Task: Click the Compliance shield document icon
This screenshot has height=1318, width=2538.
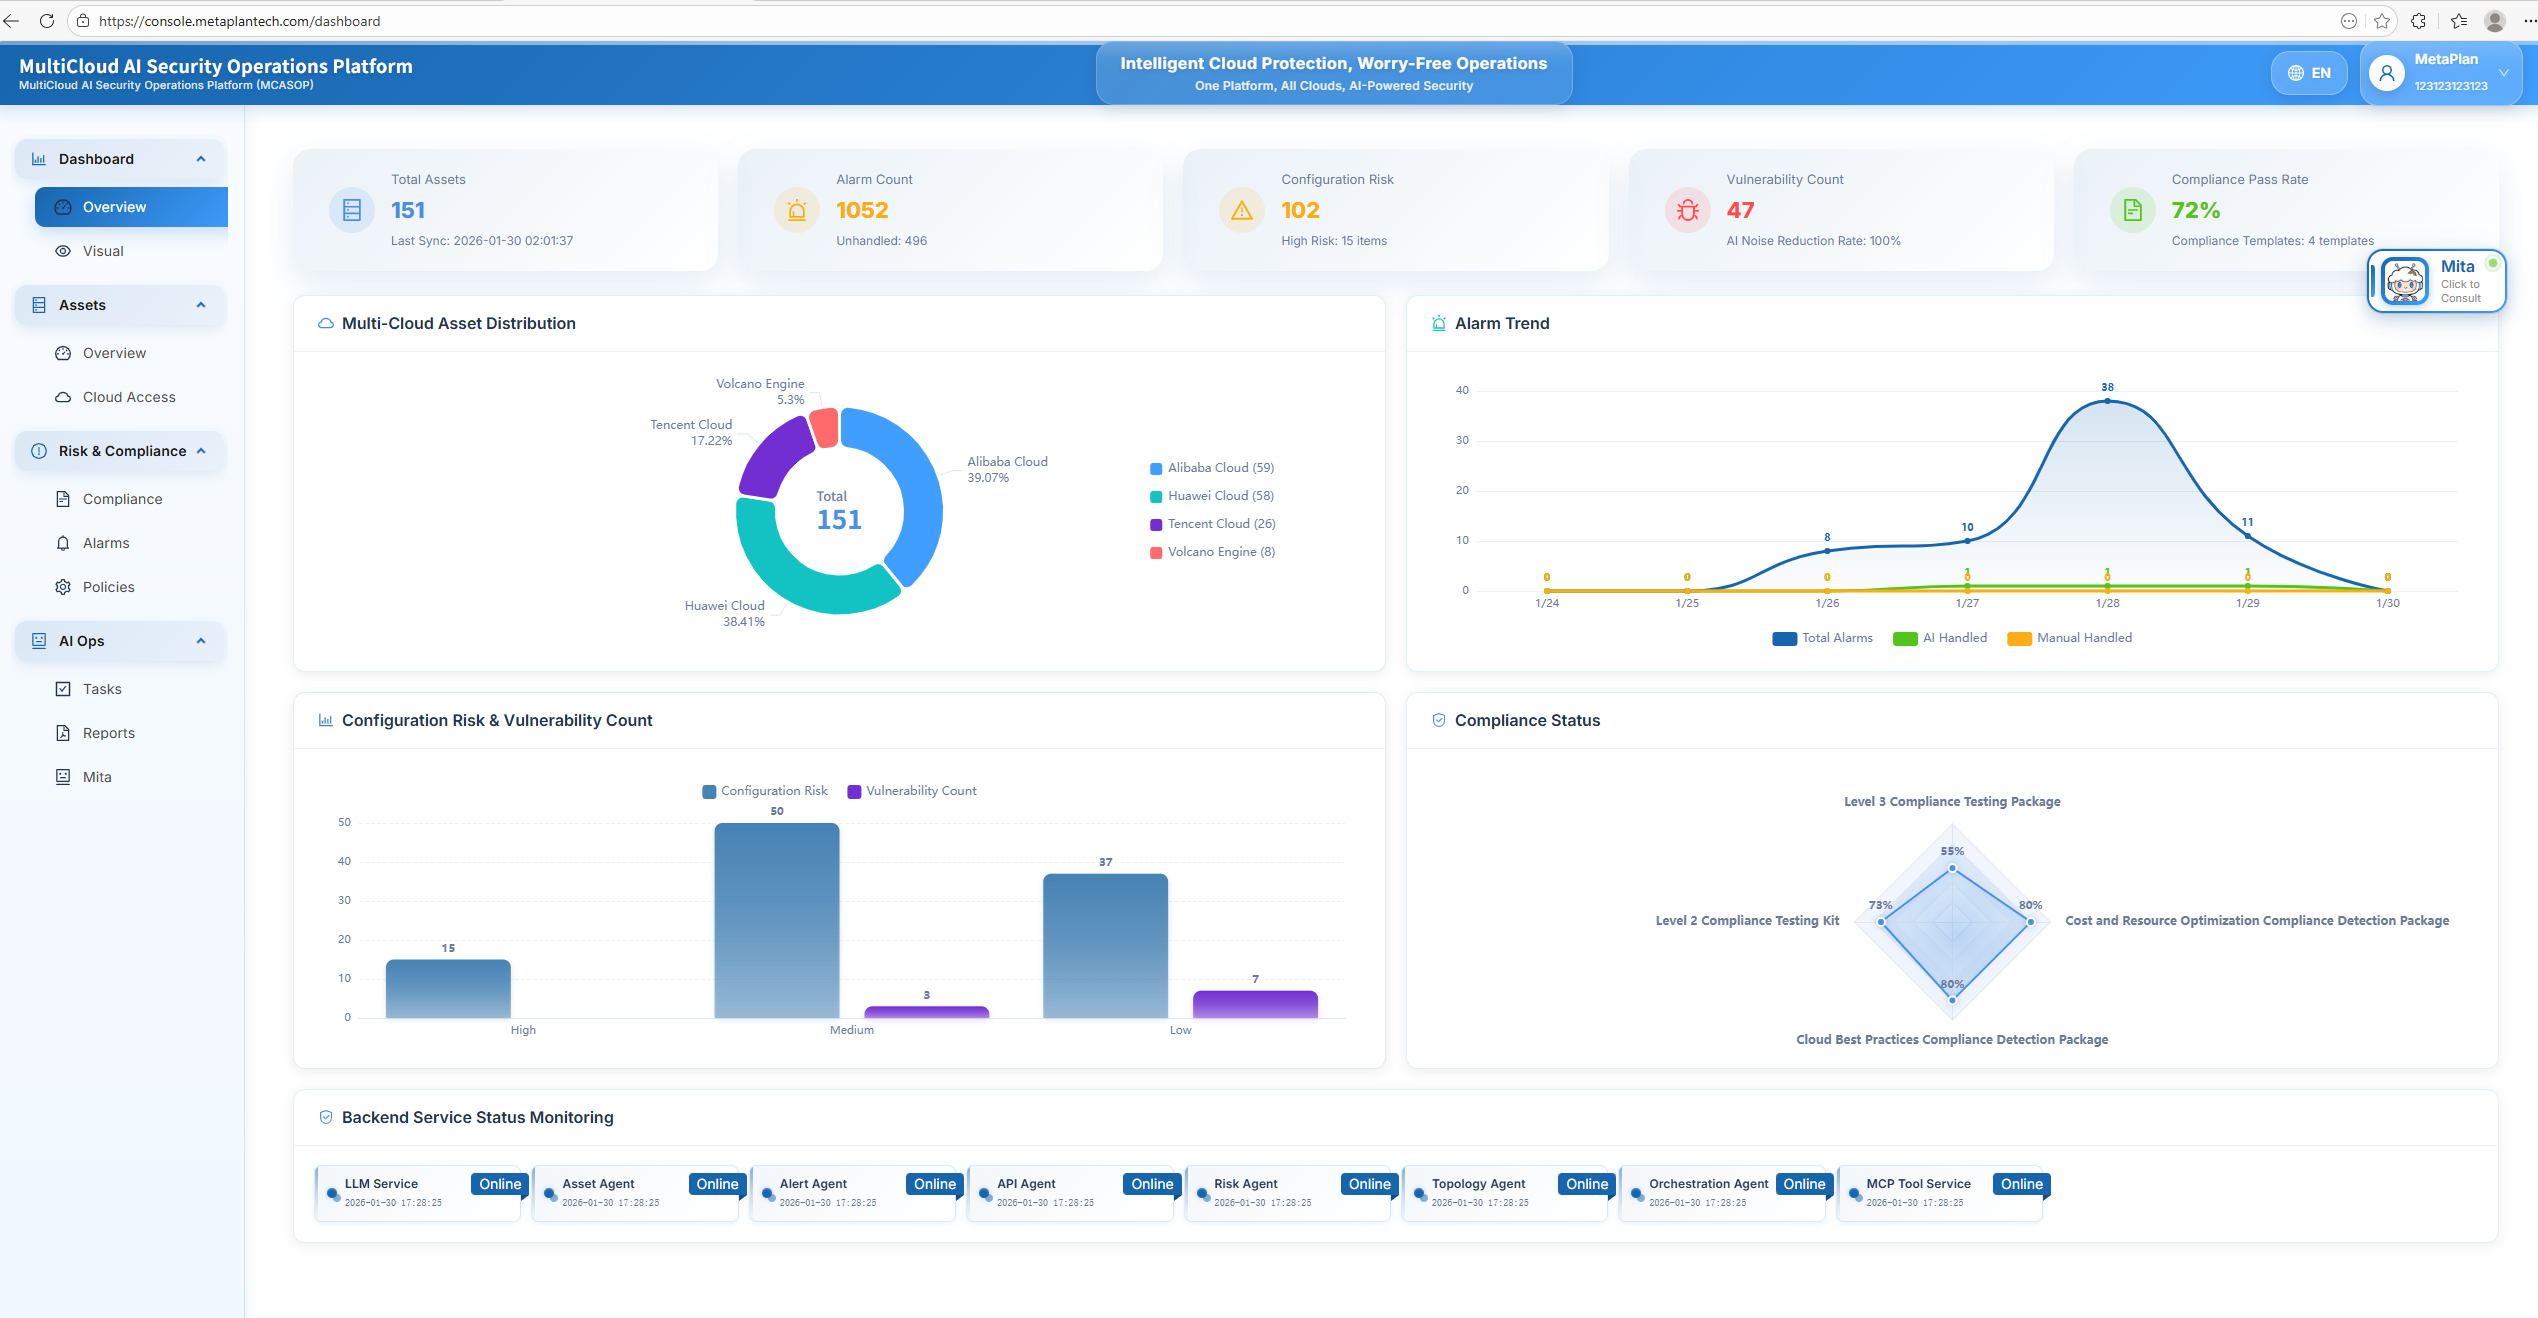Action: [x=63, y=498]
